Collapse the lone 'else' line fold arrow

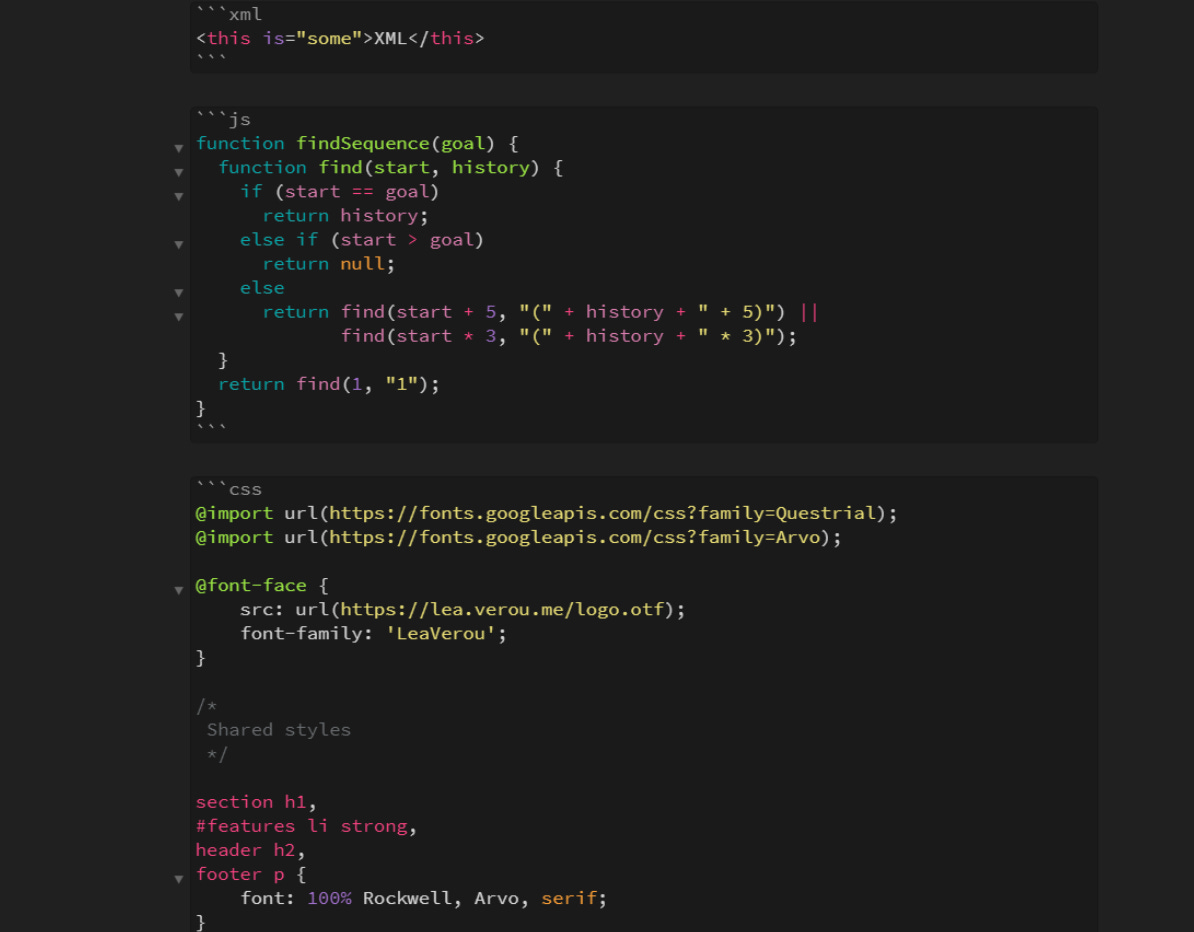(179, 293)
